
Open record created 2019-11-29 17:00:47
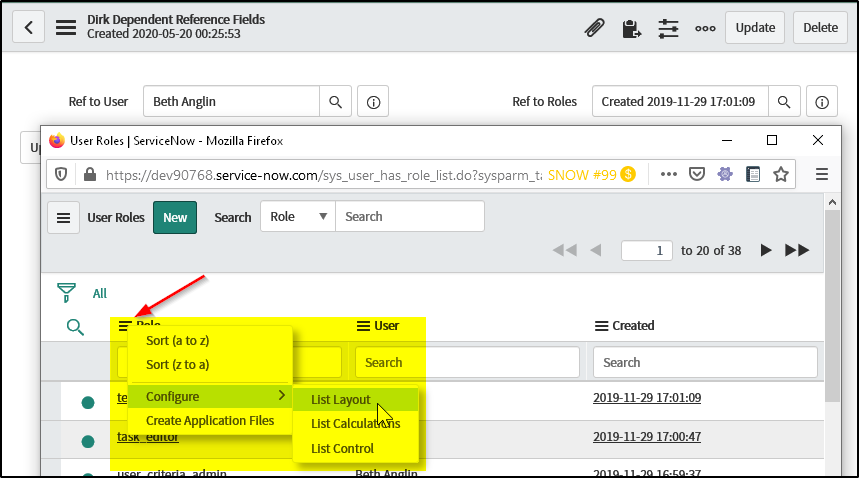pos(646,436)
